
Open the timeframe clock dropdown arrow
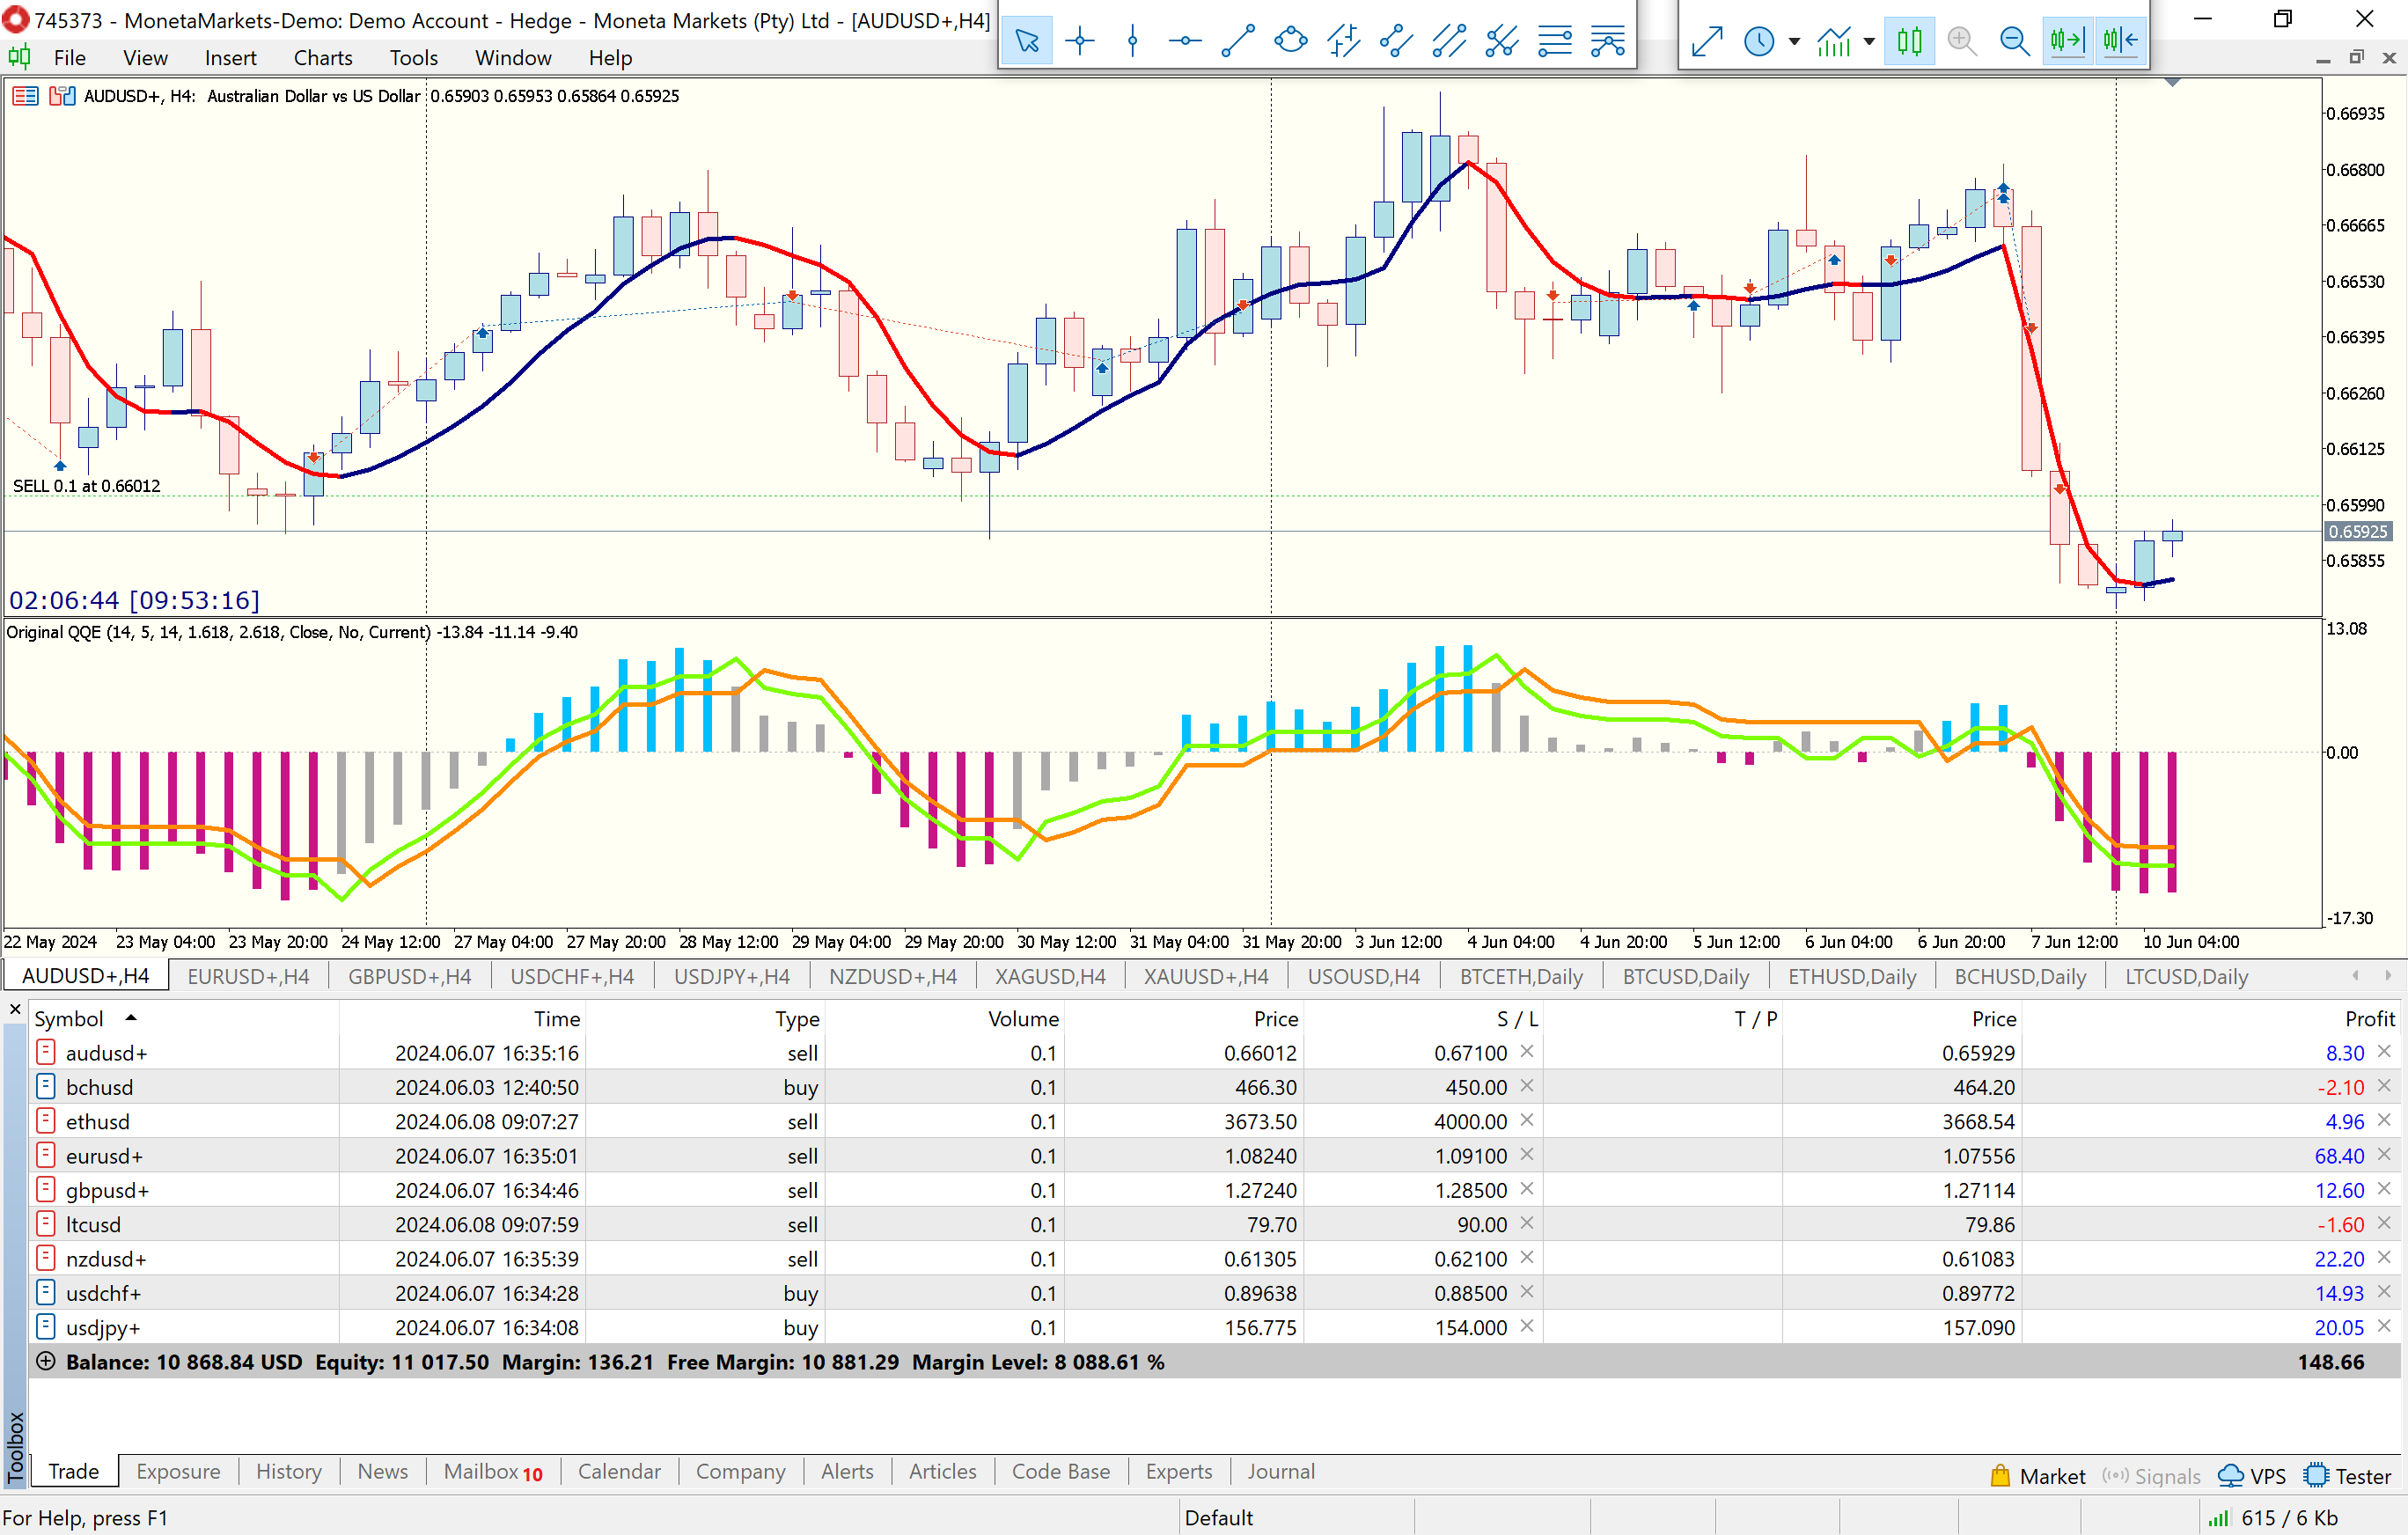tap(1794, 42)
